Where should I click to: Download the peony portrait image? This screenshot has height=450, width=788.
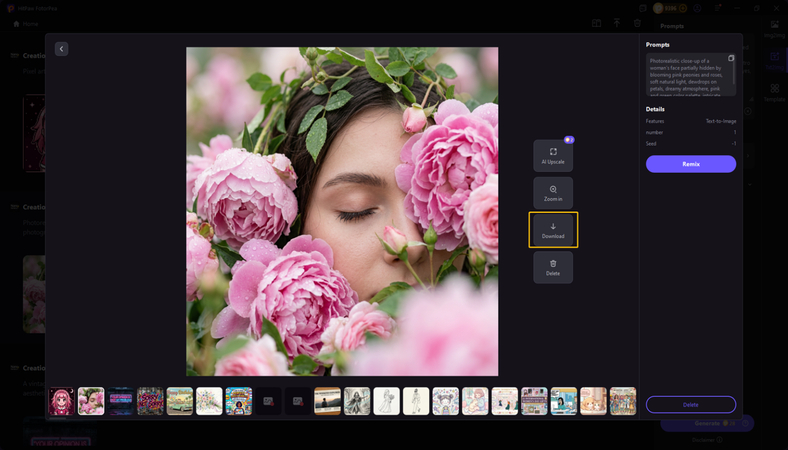553,230
